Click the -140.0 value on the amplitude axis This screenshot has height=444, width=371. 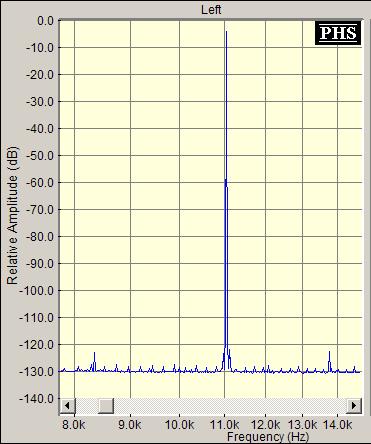[37, 398]
